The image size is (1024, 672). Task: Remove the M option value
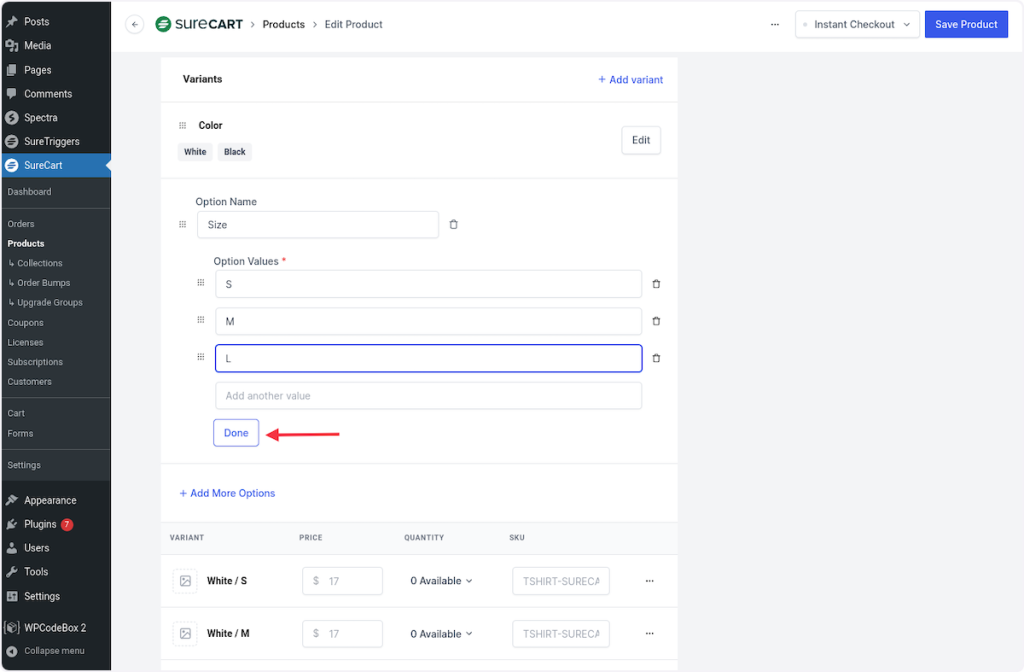[656, 321]
